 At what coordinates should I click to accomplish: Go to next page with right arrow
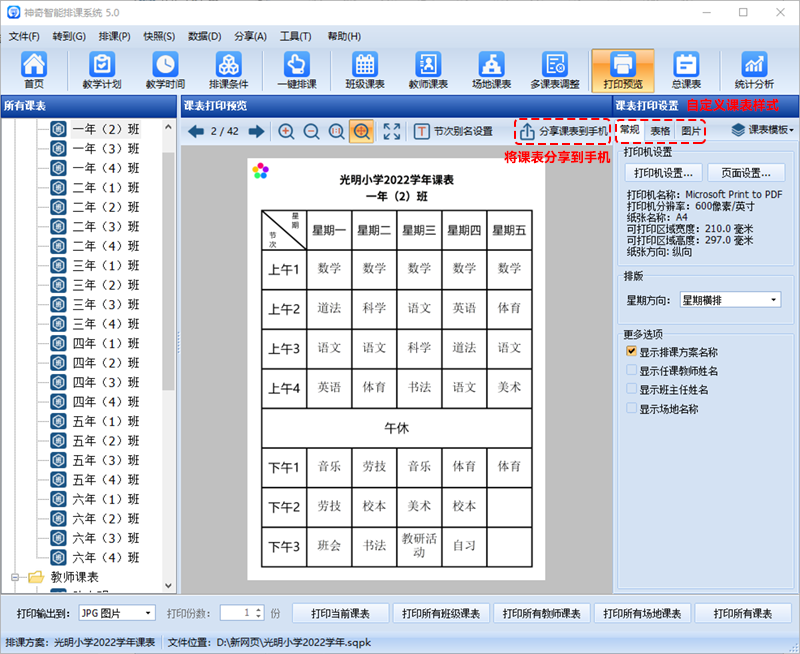click(257, 132)
